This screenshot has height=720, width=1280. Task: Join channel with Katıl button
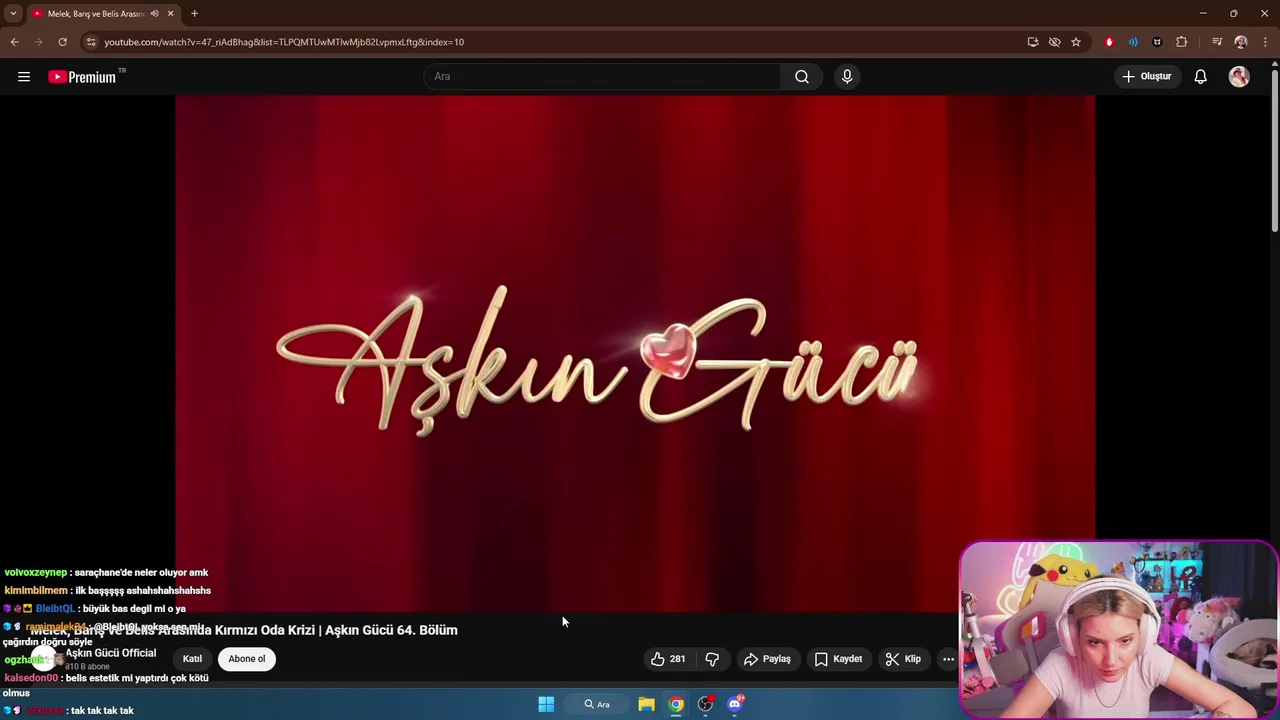point(192,659)
